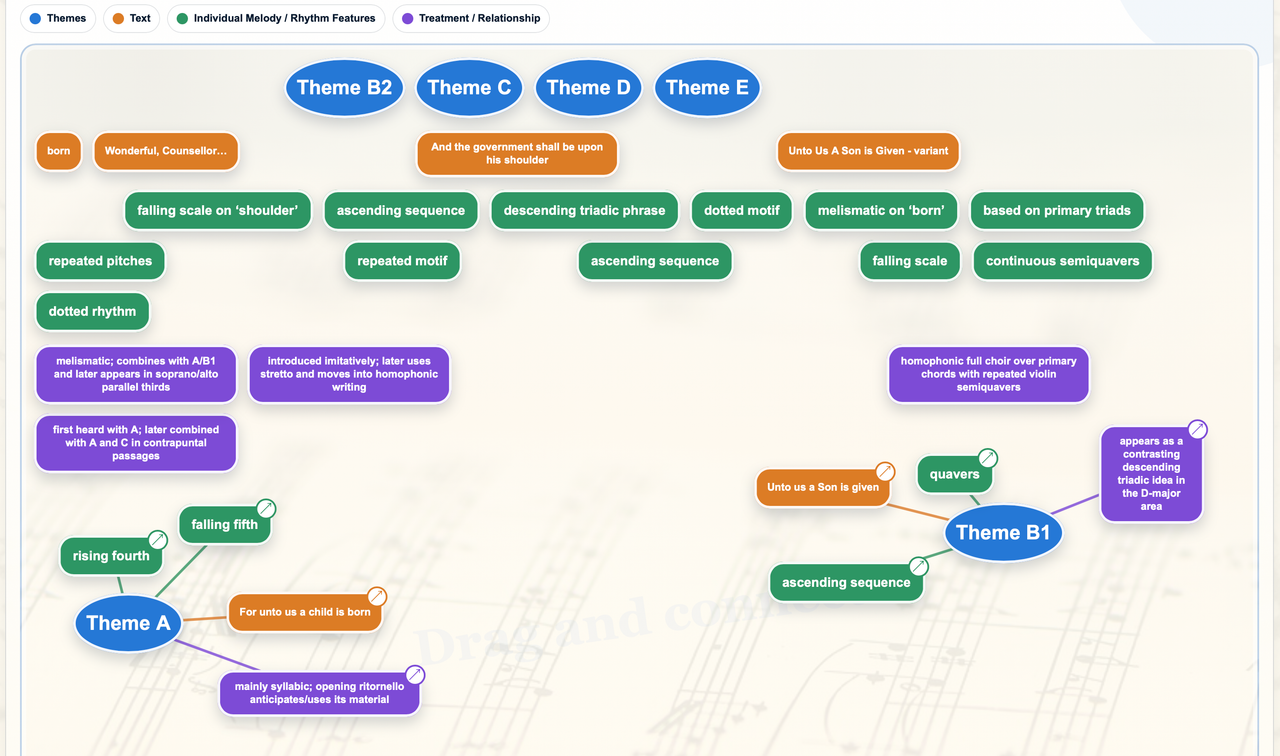Select 'homophonic full choir over primary chords' card
1280x756 pixels.
989,374
